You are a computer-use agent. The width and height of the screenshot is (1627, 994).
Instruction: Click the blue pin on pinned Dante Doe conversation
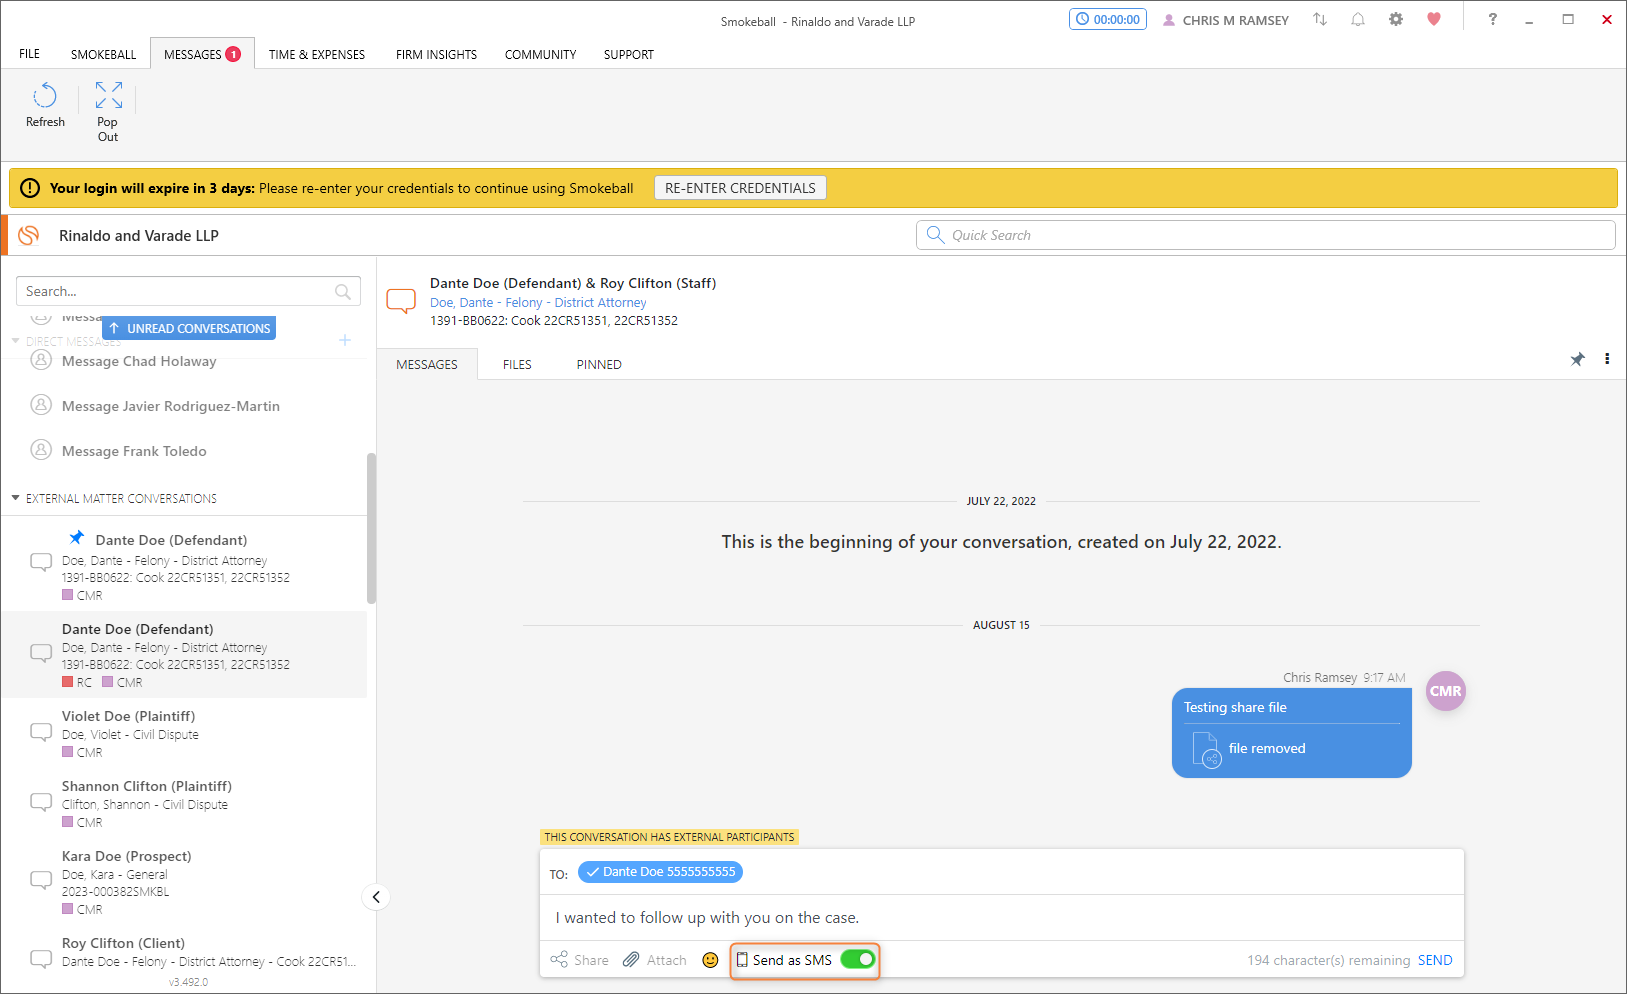click(x=77, y=538)
